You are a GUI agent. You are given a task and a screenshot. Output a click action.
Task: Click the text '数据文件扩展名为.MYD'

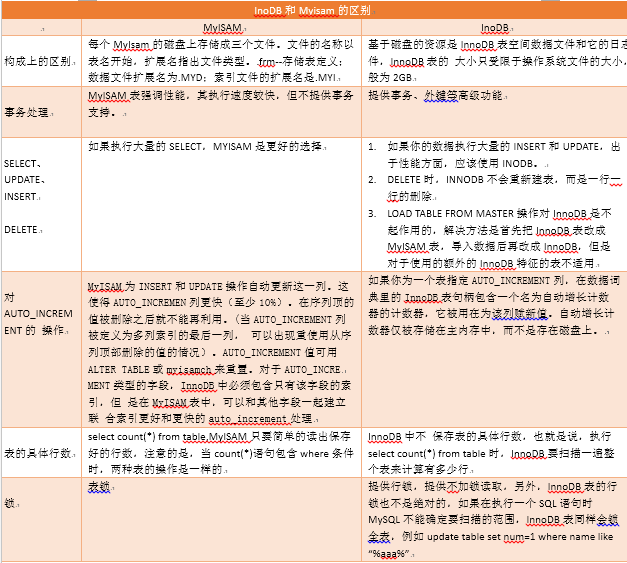(x=145, y=77)
